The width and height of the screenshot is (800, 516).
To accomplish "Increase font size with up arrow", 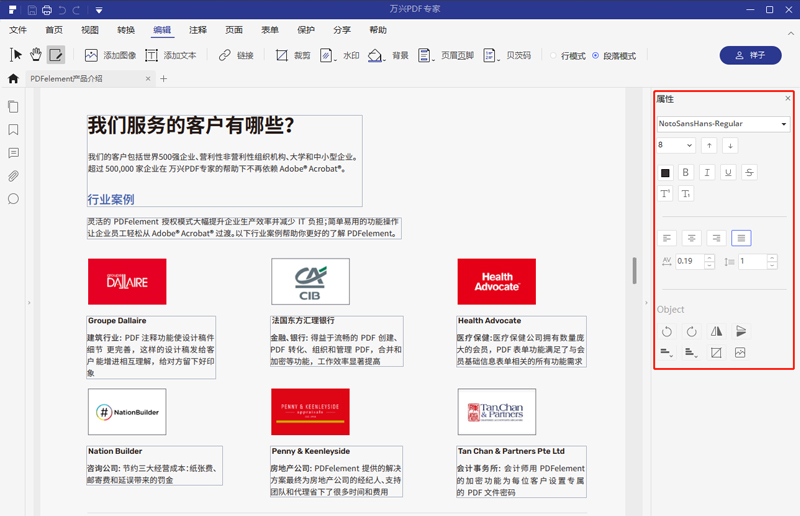I will pyautogui.click(x=709, y=145).
